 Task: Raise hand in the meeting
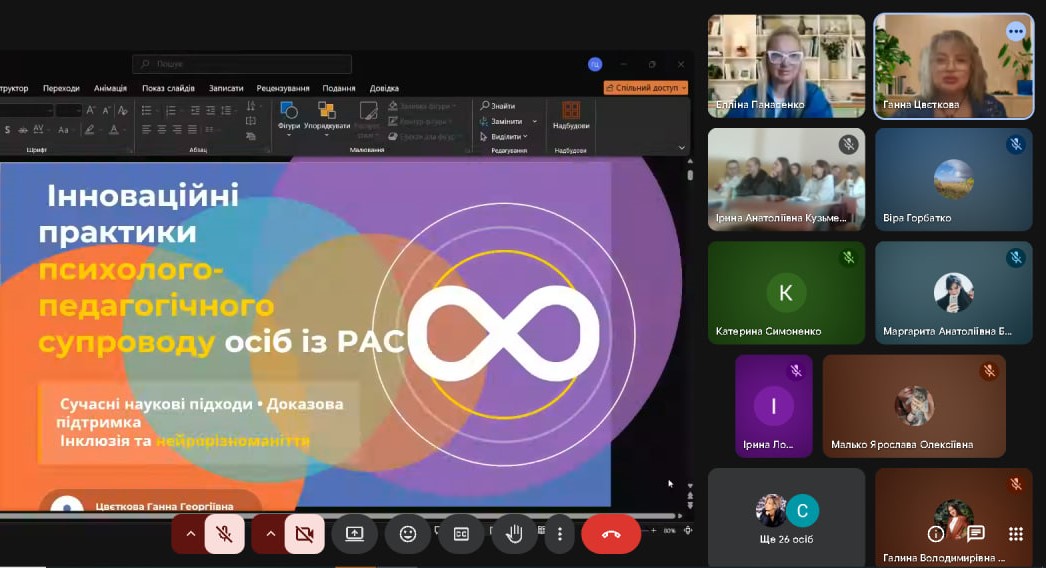tap(514, 534)
